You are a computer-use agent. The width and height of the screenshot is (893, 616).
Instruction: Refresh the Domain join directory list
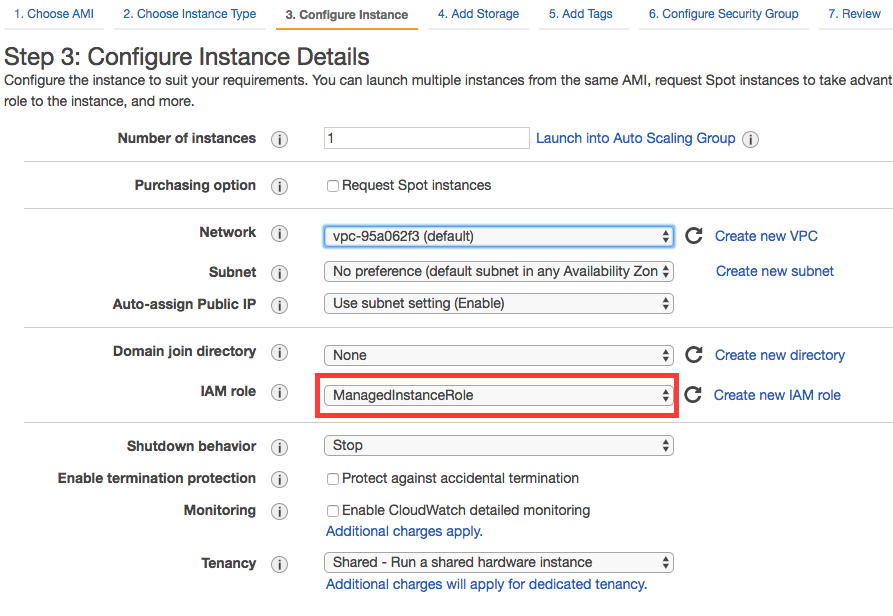point(694,355)
